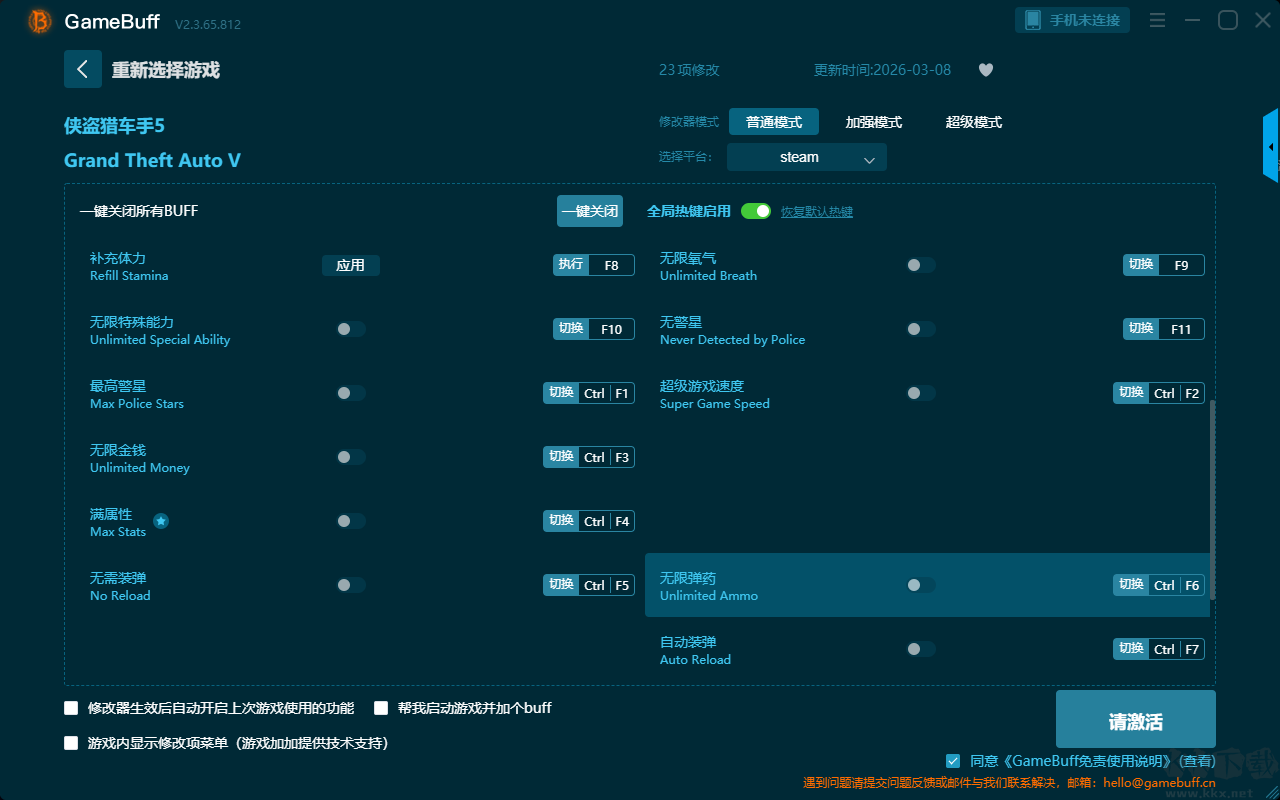Image resolution: width=1280 pixels, height=800 pixels.
Task: Click the Ctrl F3 hotkey for Unlimited Money
Action: (589, 457)
